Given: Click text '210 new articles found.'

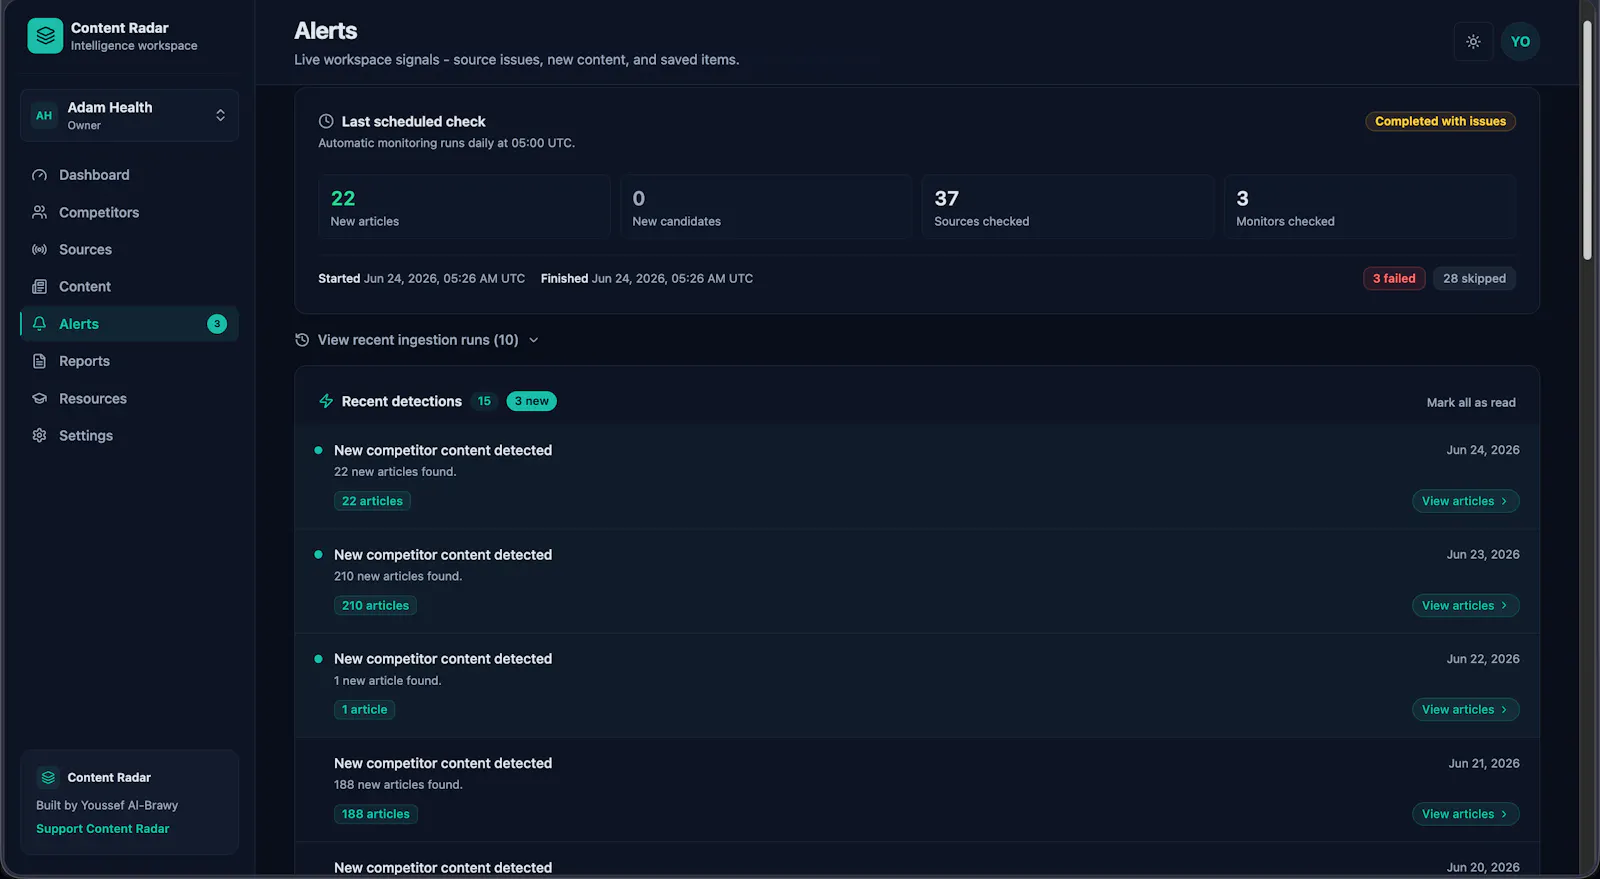Looking at the screenshot, I should click(x=398, y=576).
